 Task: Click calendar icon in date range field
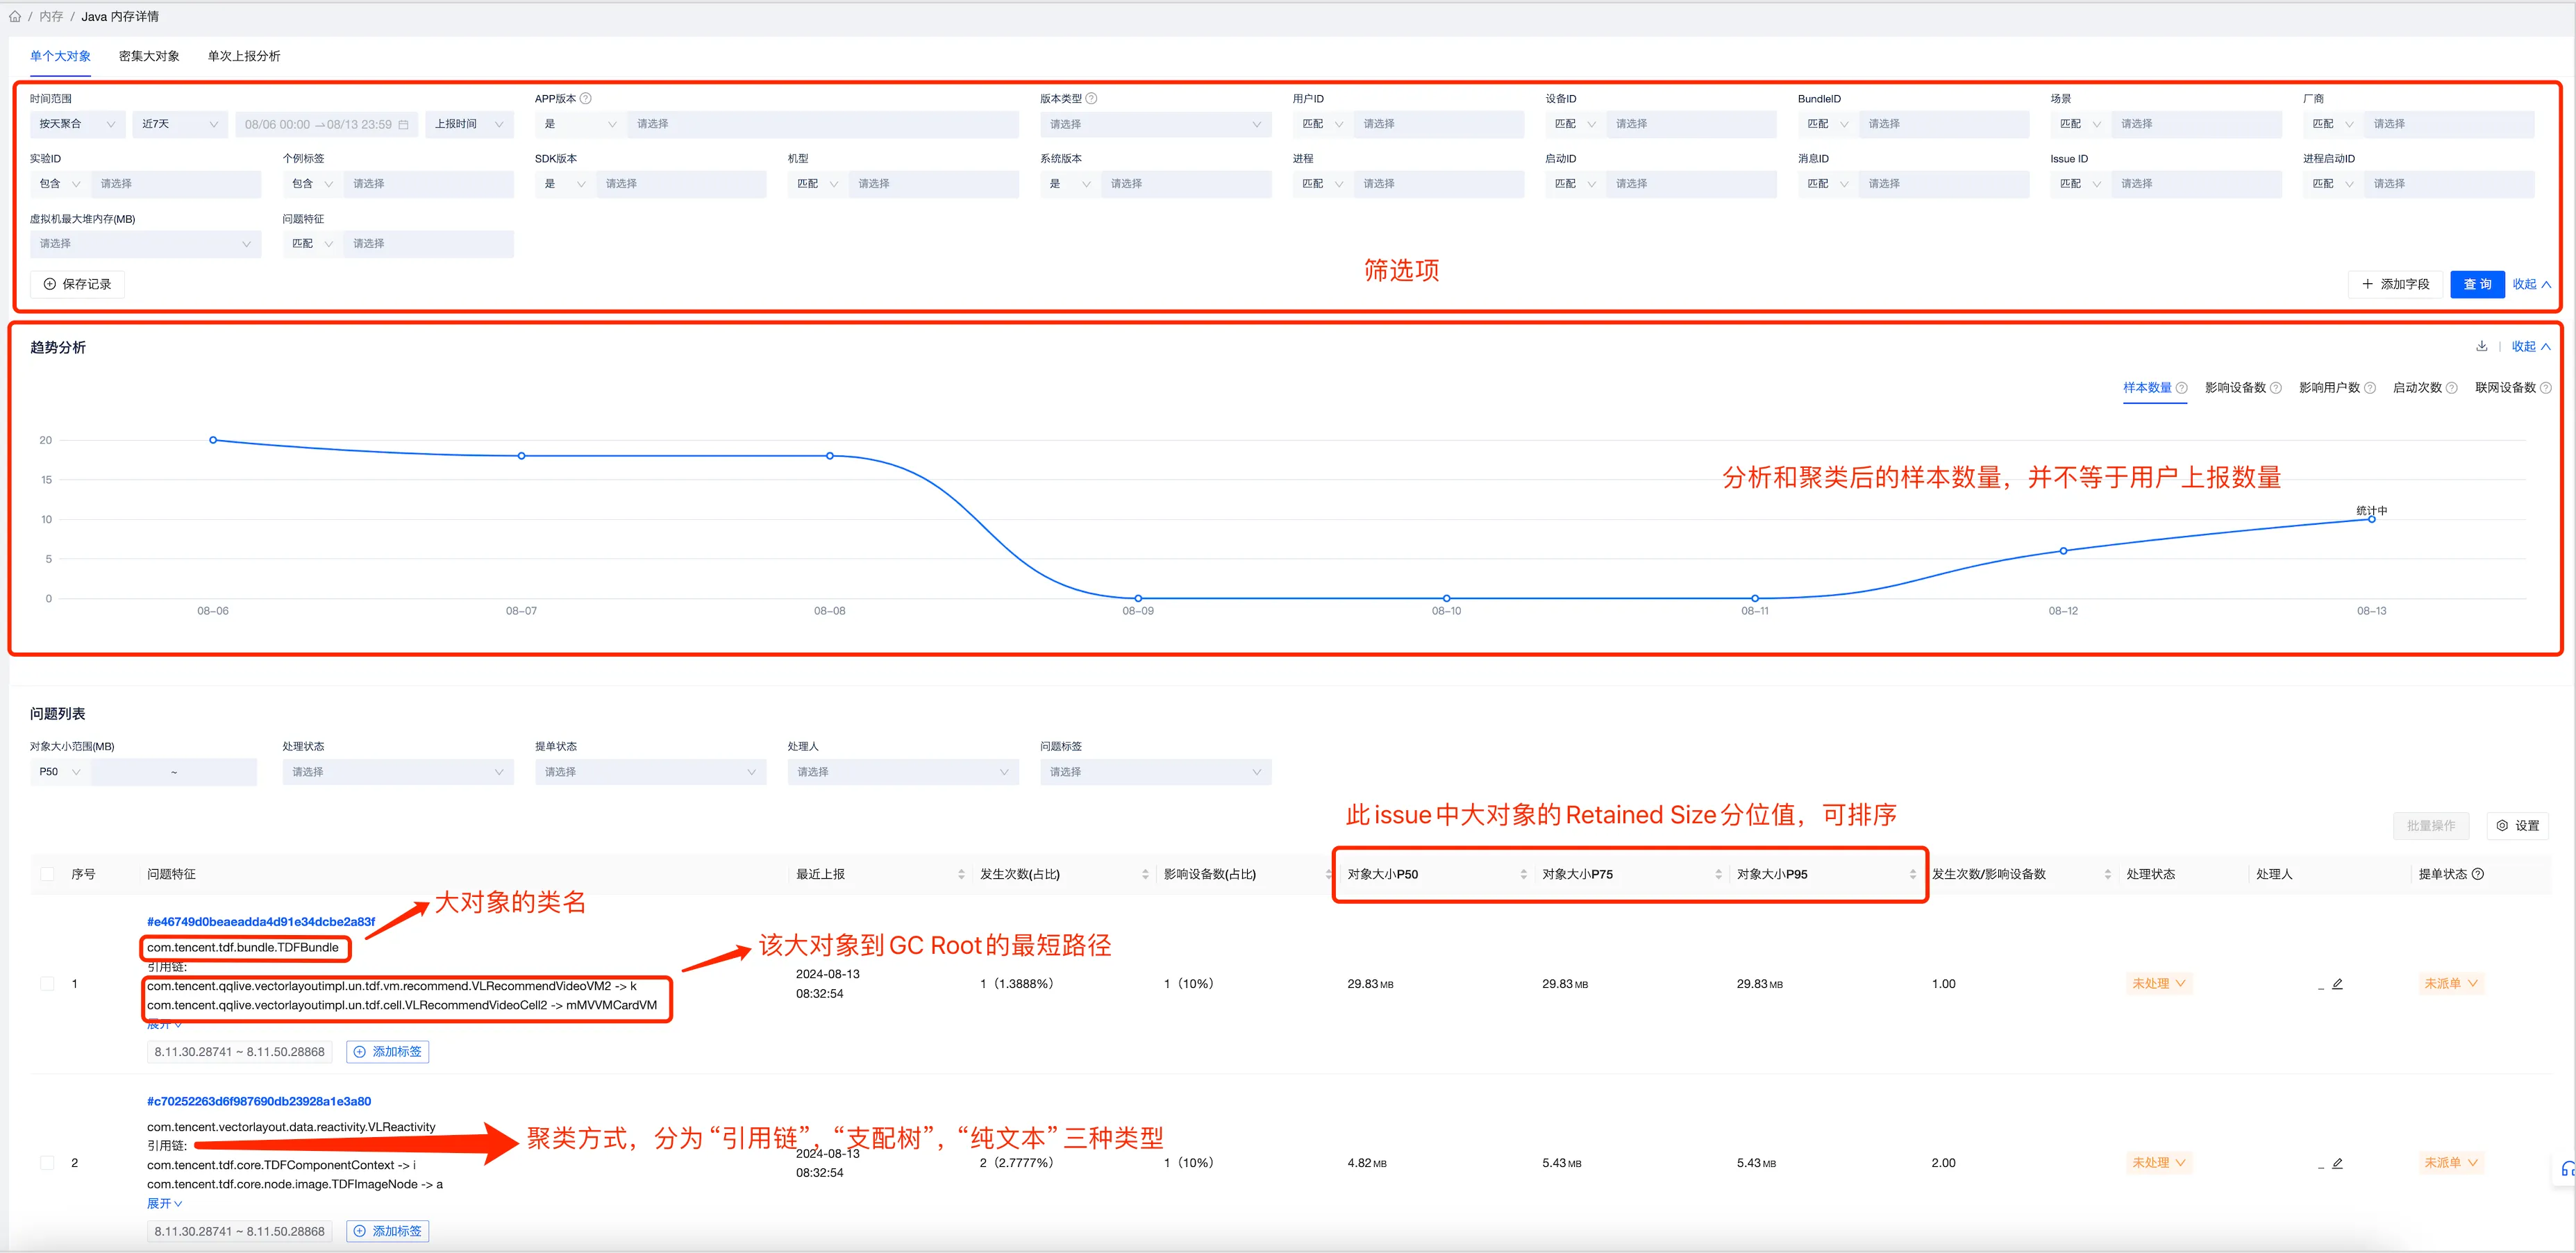point(404,124)
